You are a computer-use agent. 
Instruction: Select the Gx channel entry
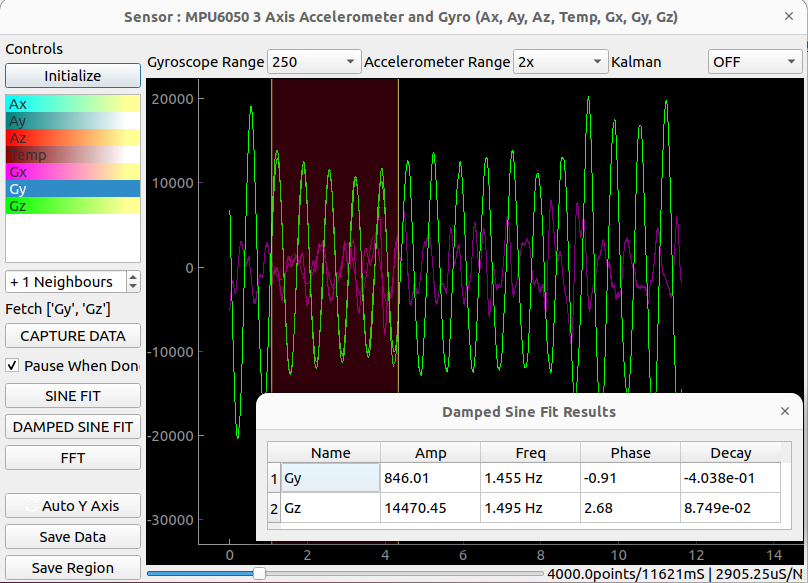point(73,172)
